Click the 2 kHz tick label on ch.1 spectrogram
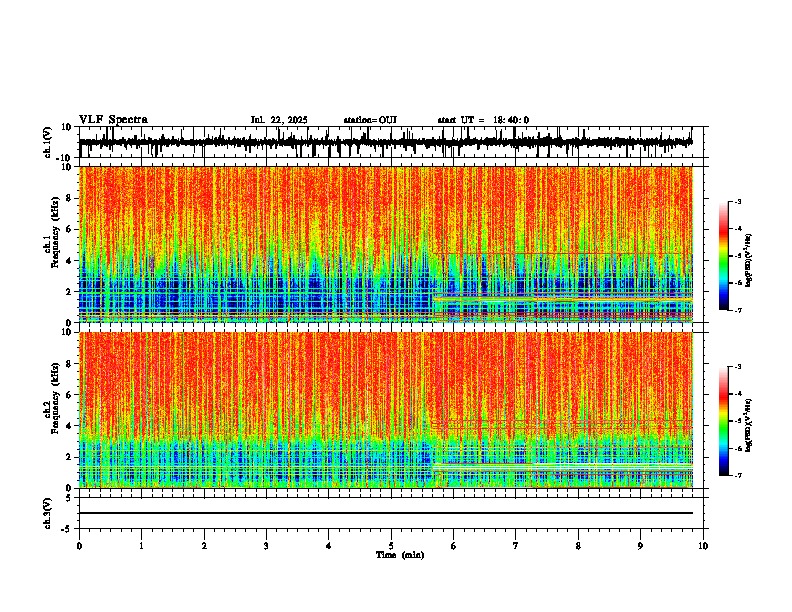This screenshot has height=612, width=792. pos(70,292)
